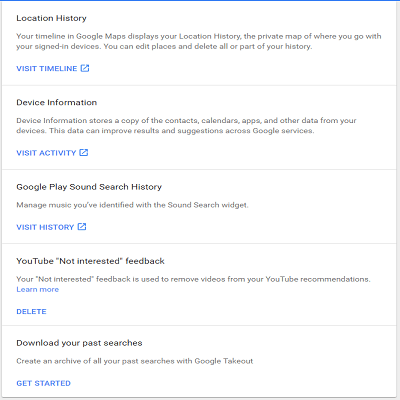Select the Google Play Sound Search History heading
The image size is (400, 400).
point(89,187)
